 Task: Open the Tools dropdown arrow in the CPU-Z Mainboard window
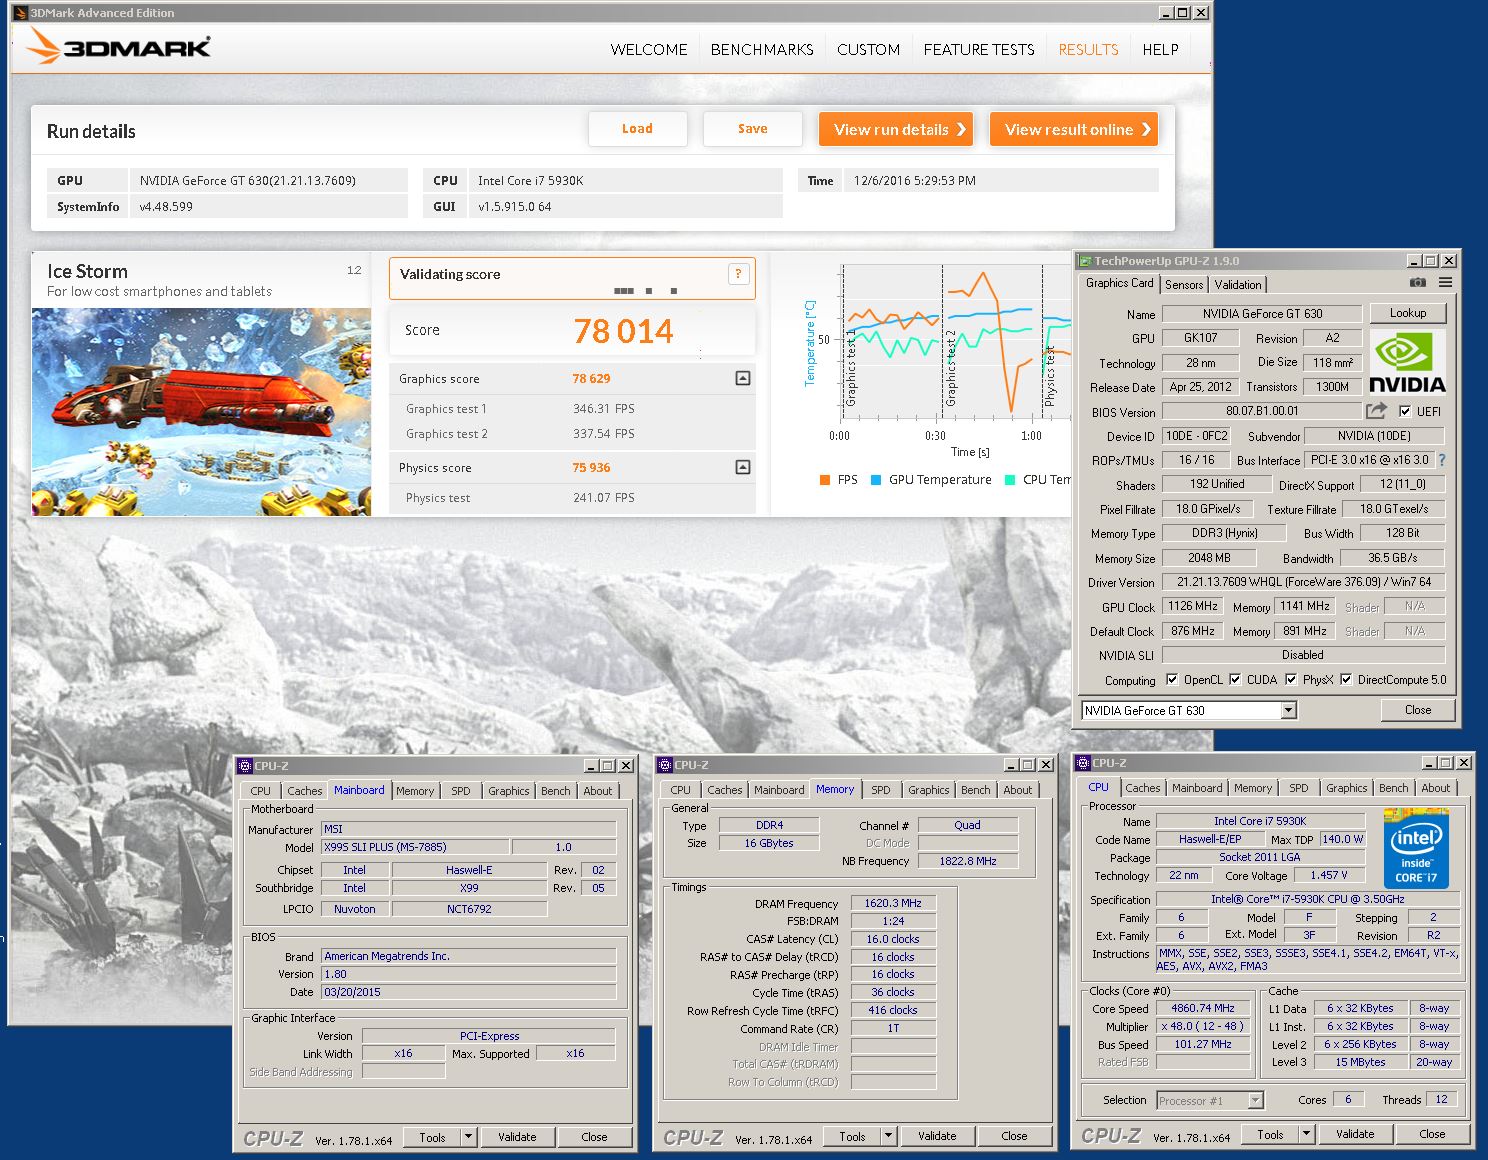pos(468,1137)
